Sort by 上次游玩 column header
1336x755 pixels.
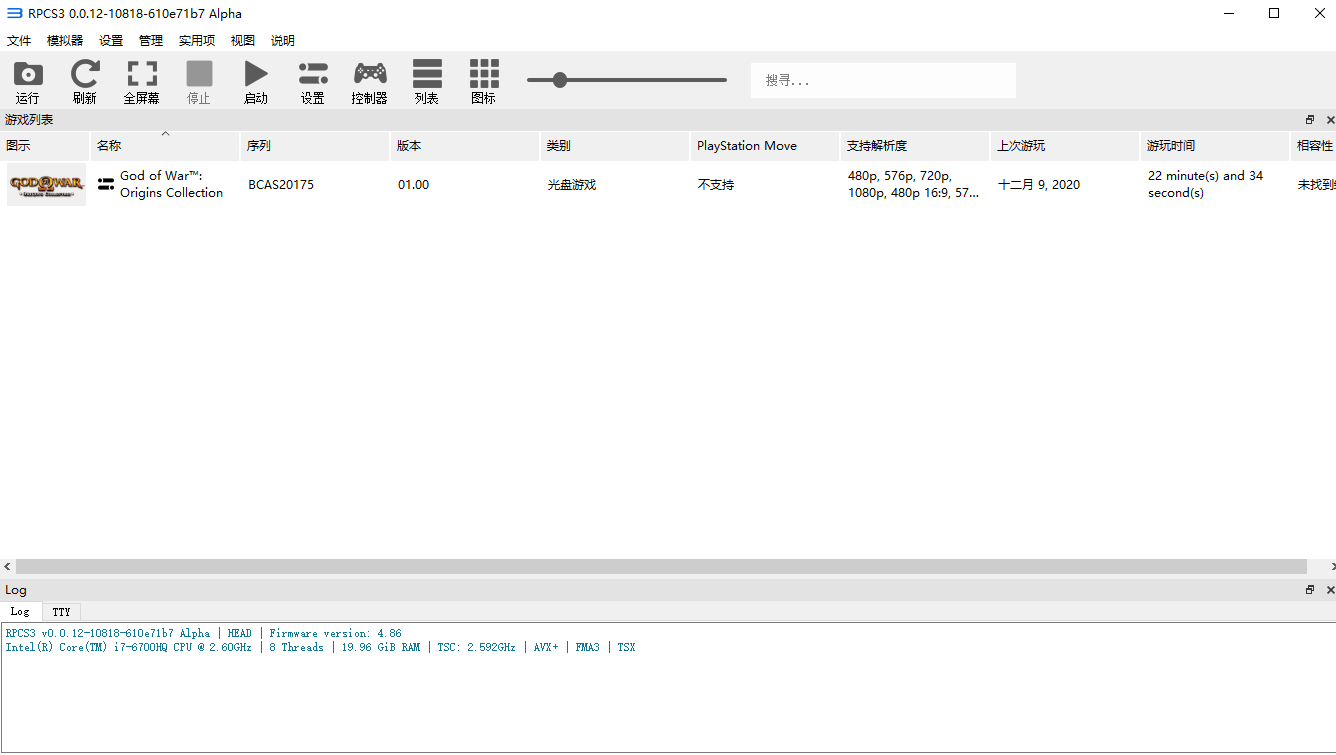coord(1064,146)
